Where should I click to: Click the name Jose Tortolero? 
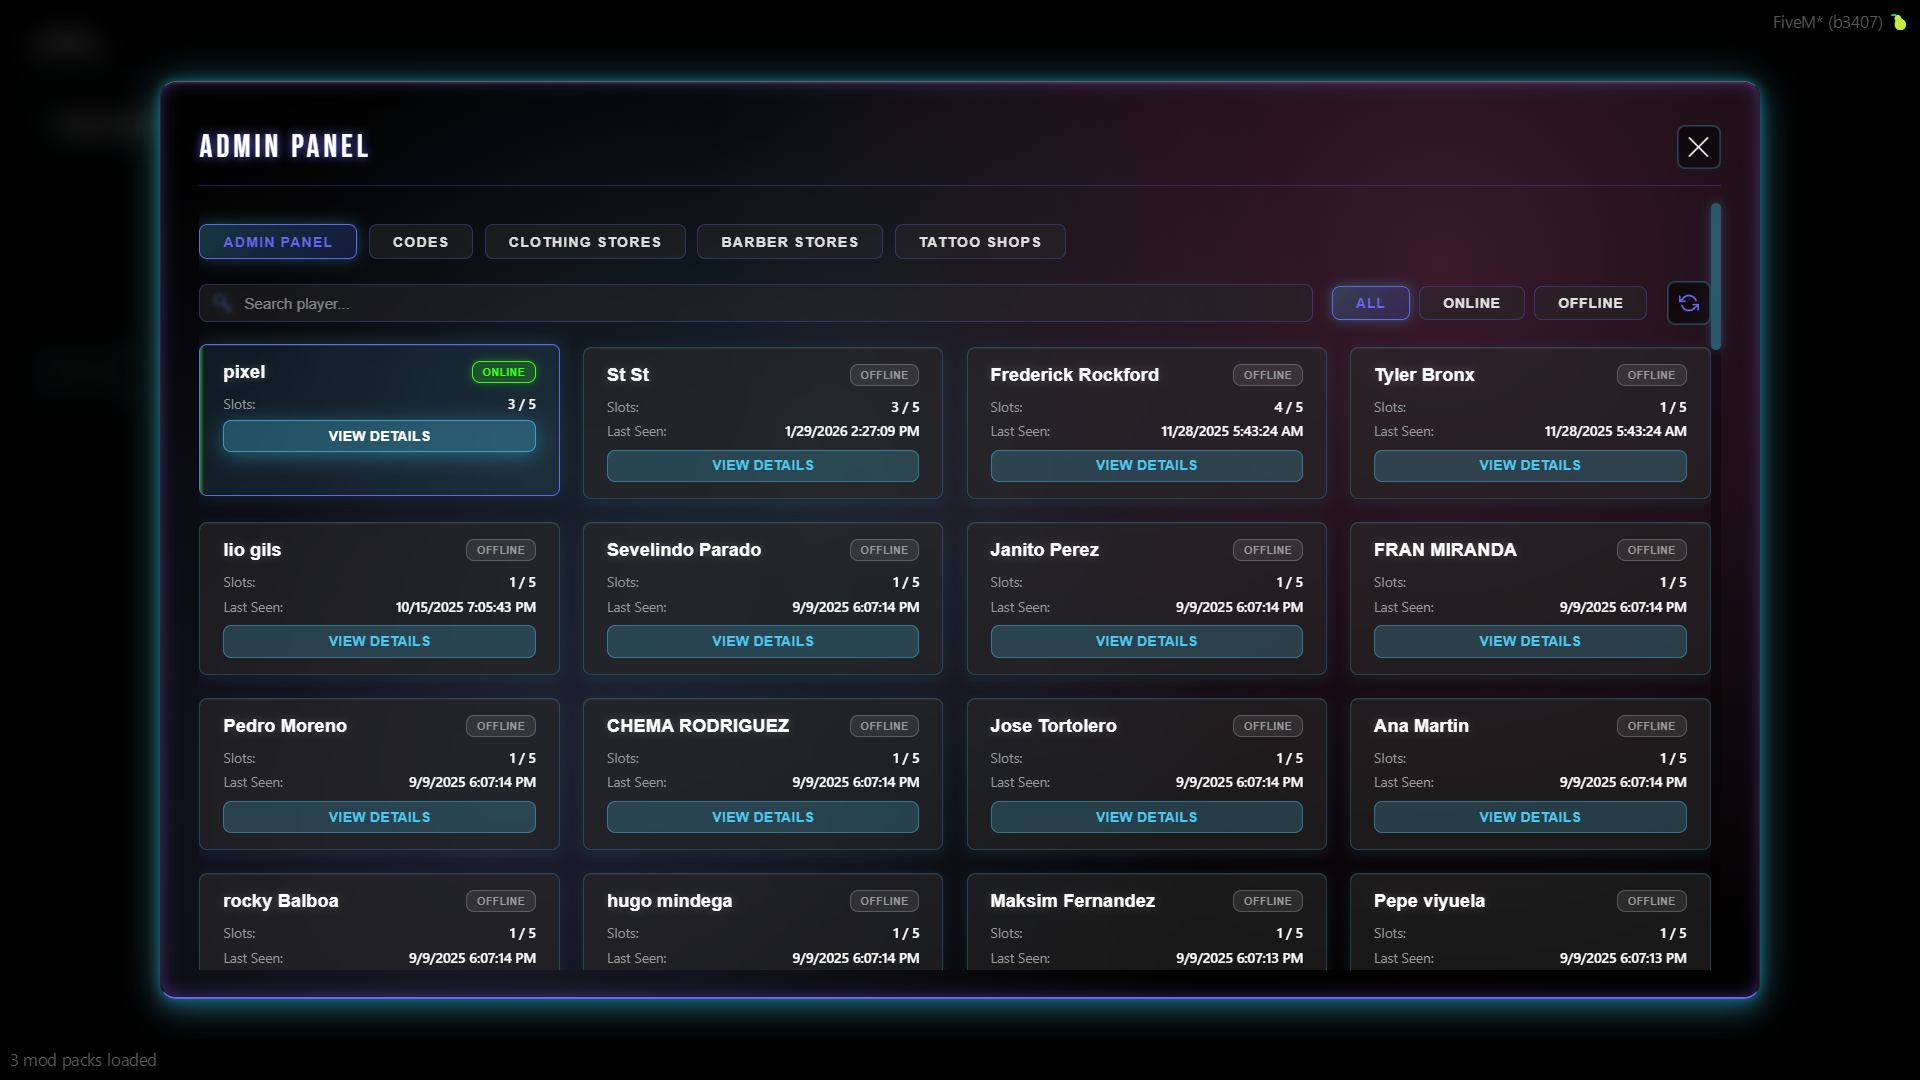point(1053,726)
